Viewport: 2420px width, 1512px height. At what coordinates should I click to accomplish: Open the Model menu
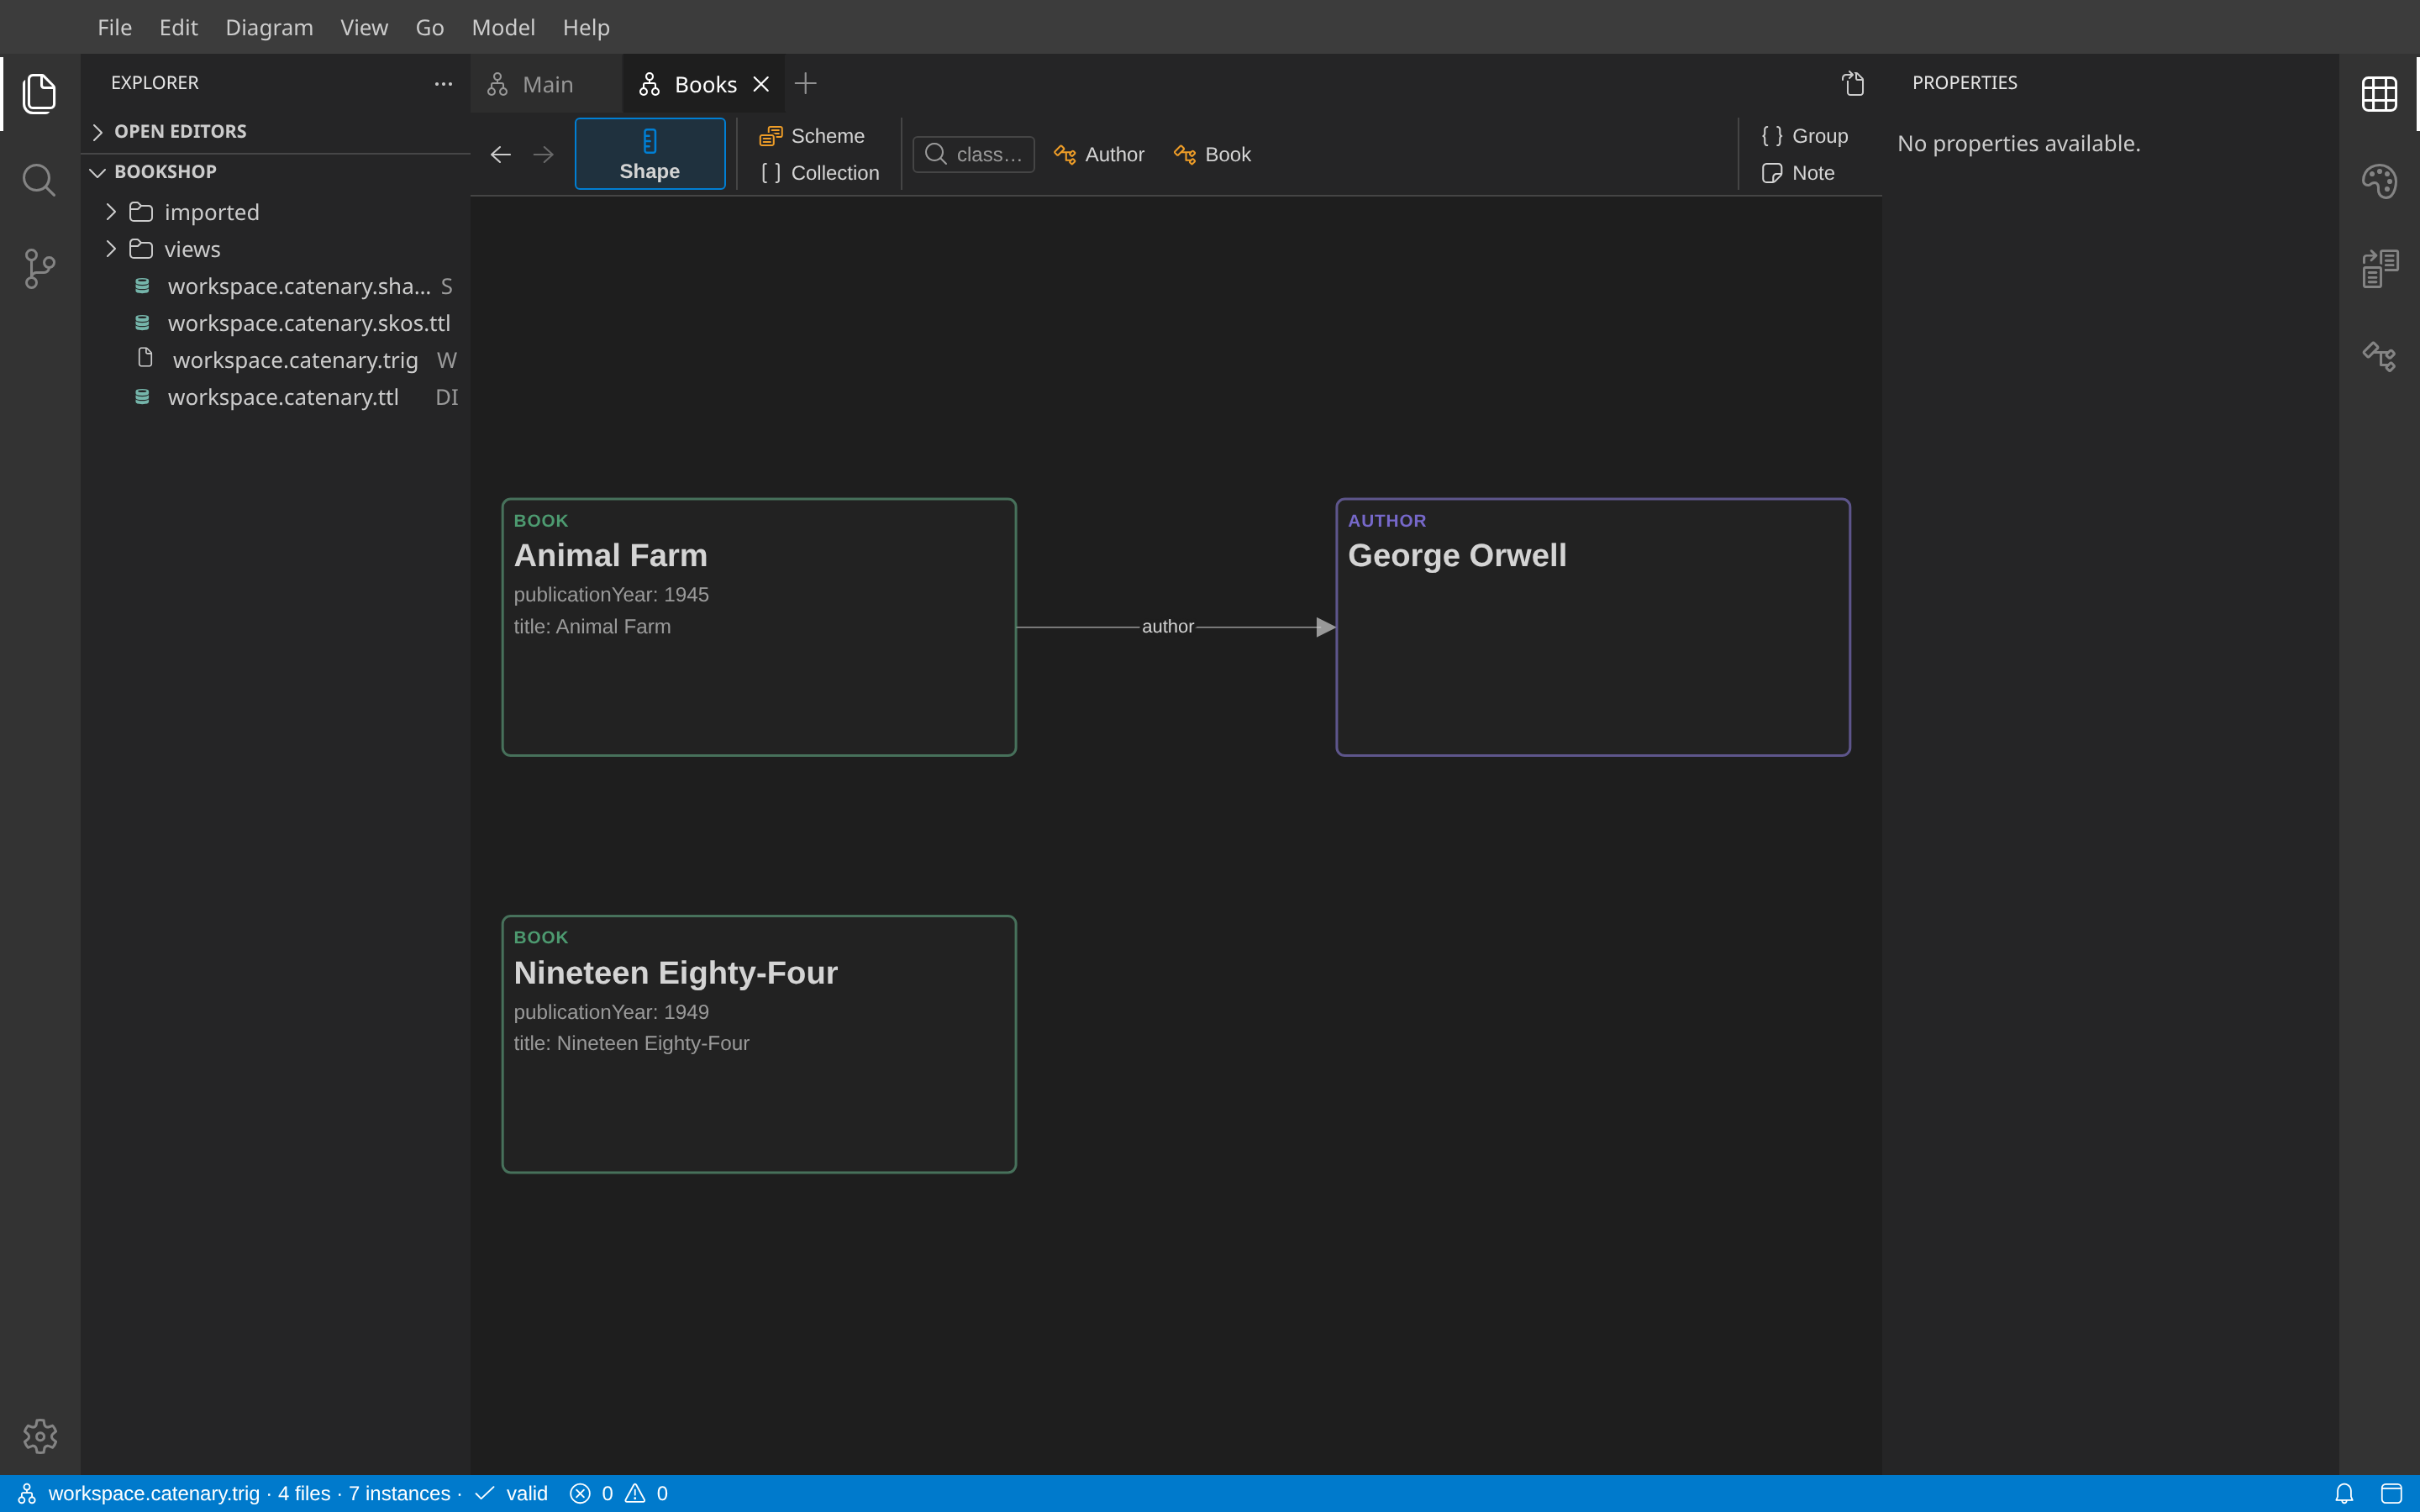click(x=503, y=27)
